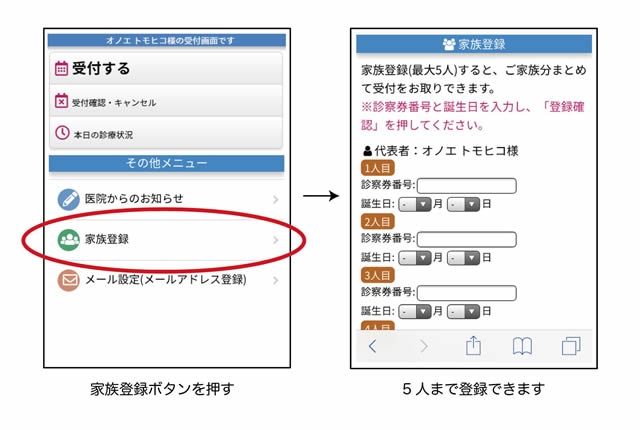Tap the Safari back arrow
Image resolution: width=640 pixels, height=430 pixels.
(x=372, y=346)
